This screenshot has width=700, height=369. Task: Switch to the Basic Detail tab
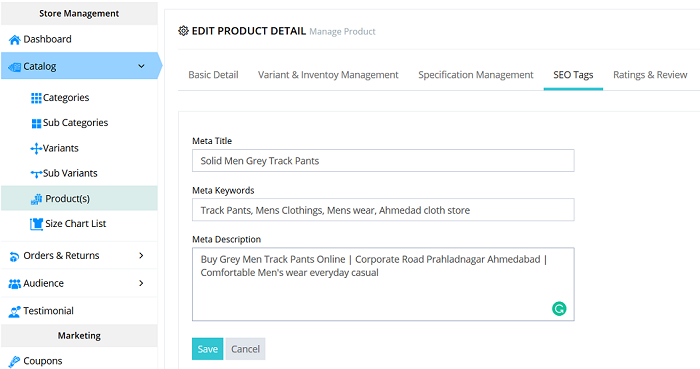pos(213,75)
